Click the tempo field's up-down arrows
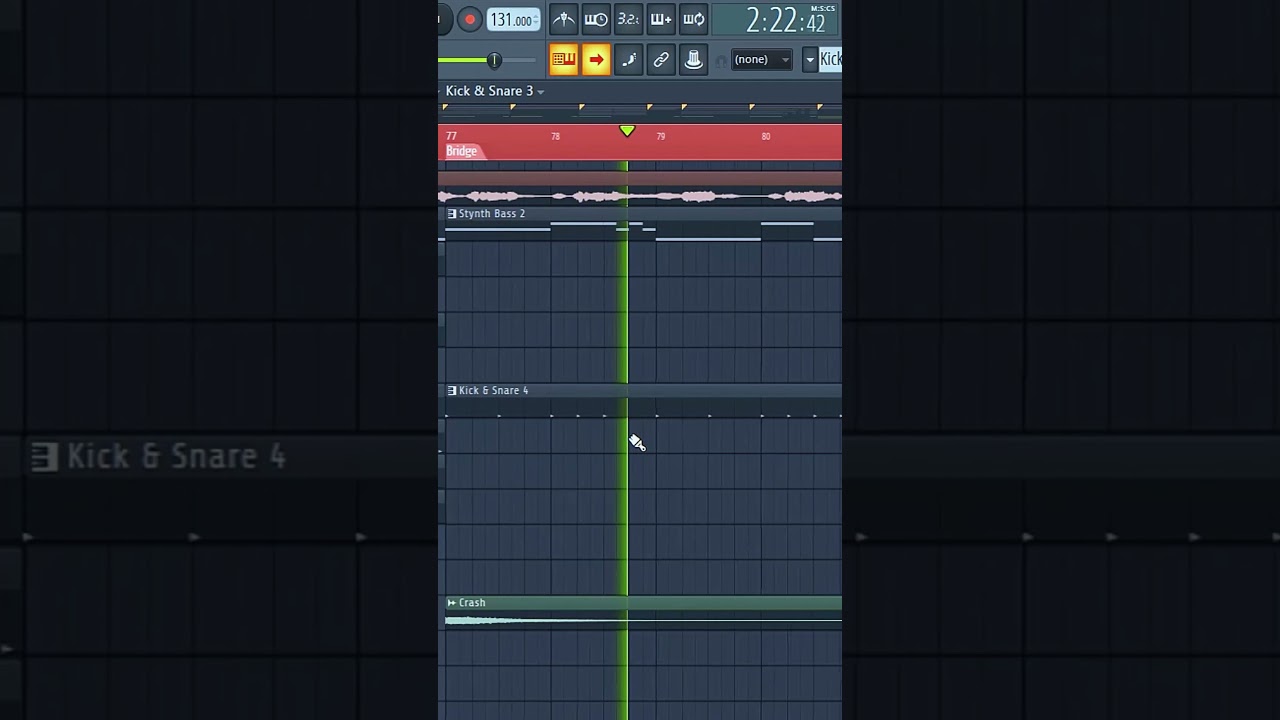Viewport: 1280px width, 720px height. 537,20
